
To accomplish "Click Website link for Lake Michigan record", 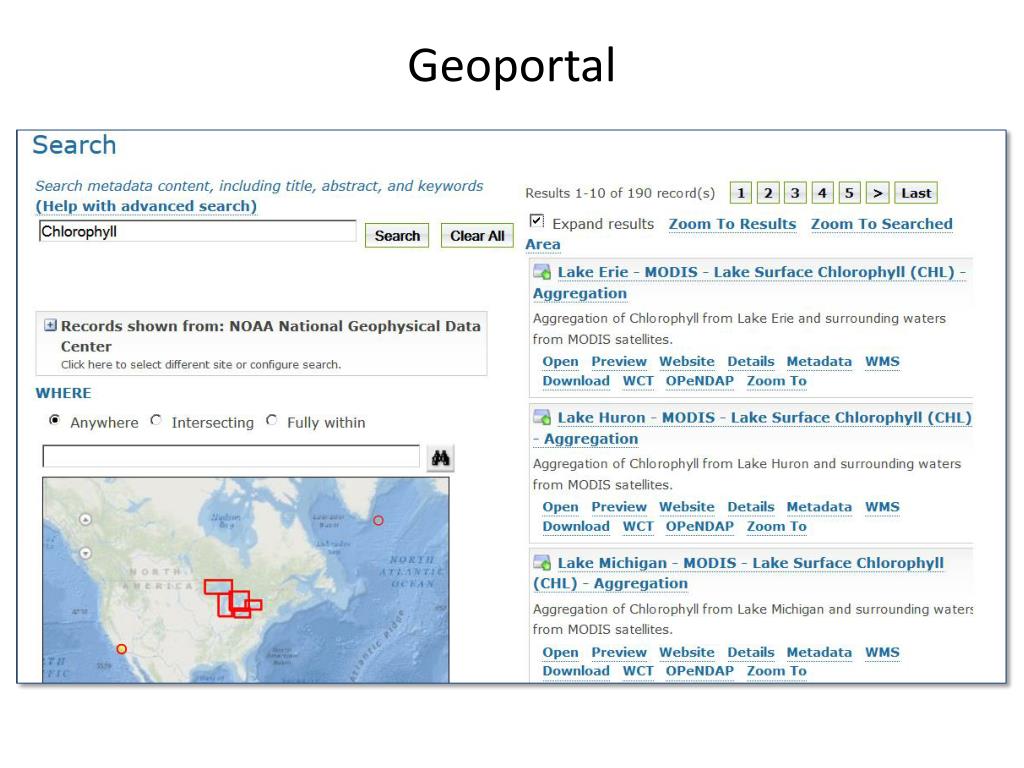I will click(x=687, y=652).
